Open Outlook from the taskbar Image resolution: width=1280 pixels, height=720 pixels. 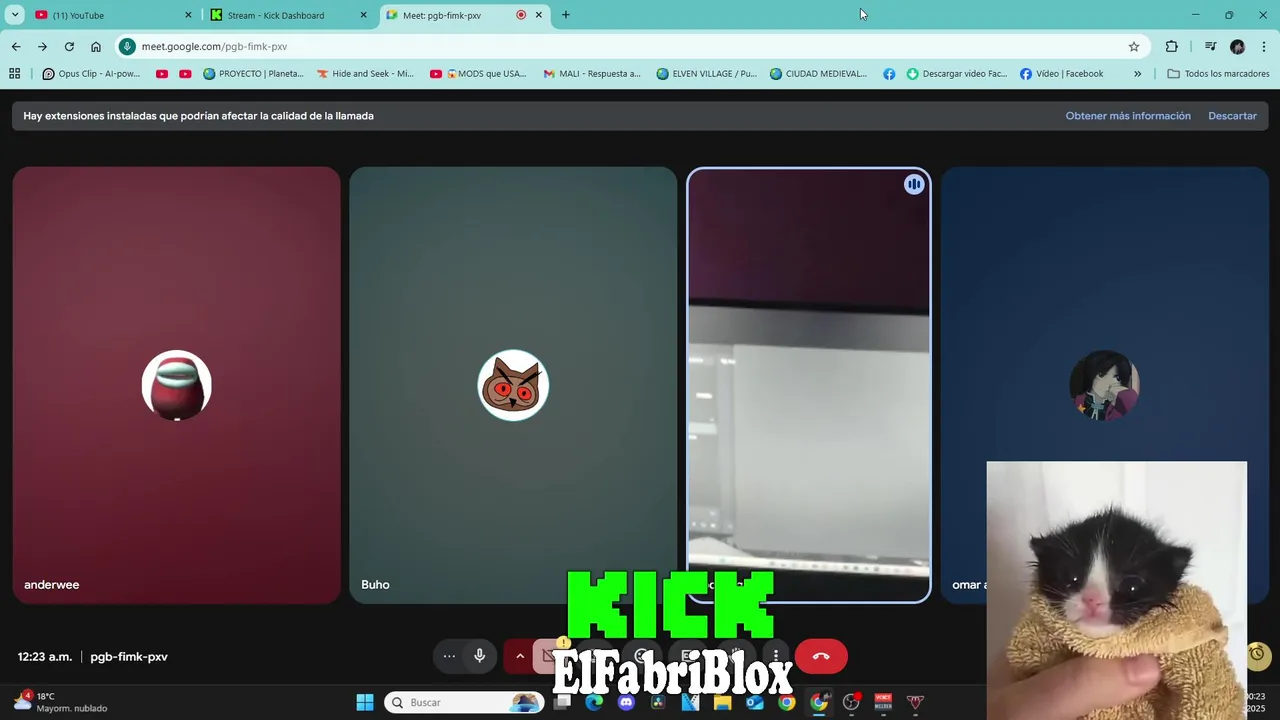coord(754,702)
